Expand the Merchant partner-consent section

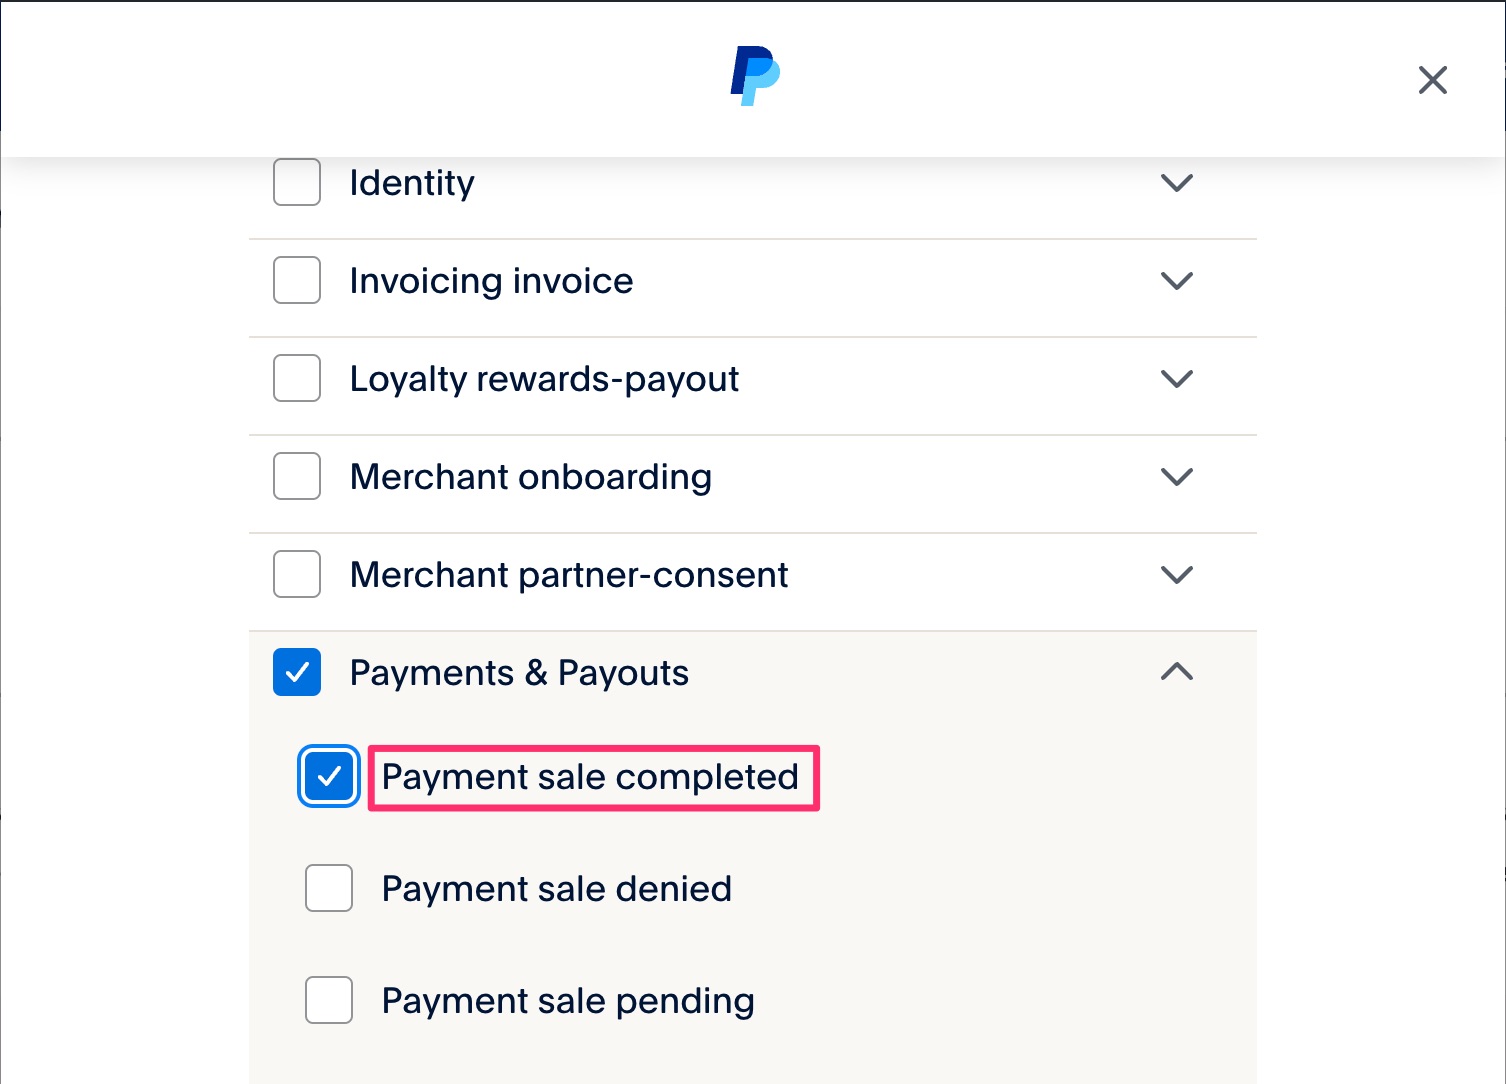pos(1177,574)
